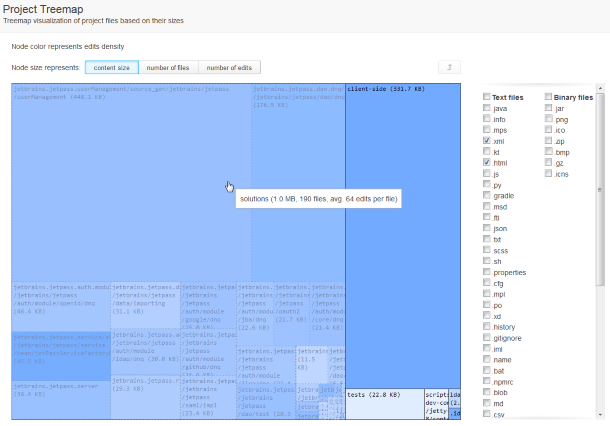Viewport: 610px width, 426px height.
Task: Click the up-level arrow button
Action: (449, 67)
